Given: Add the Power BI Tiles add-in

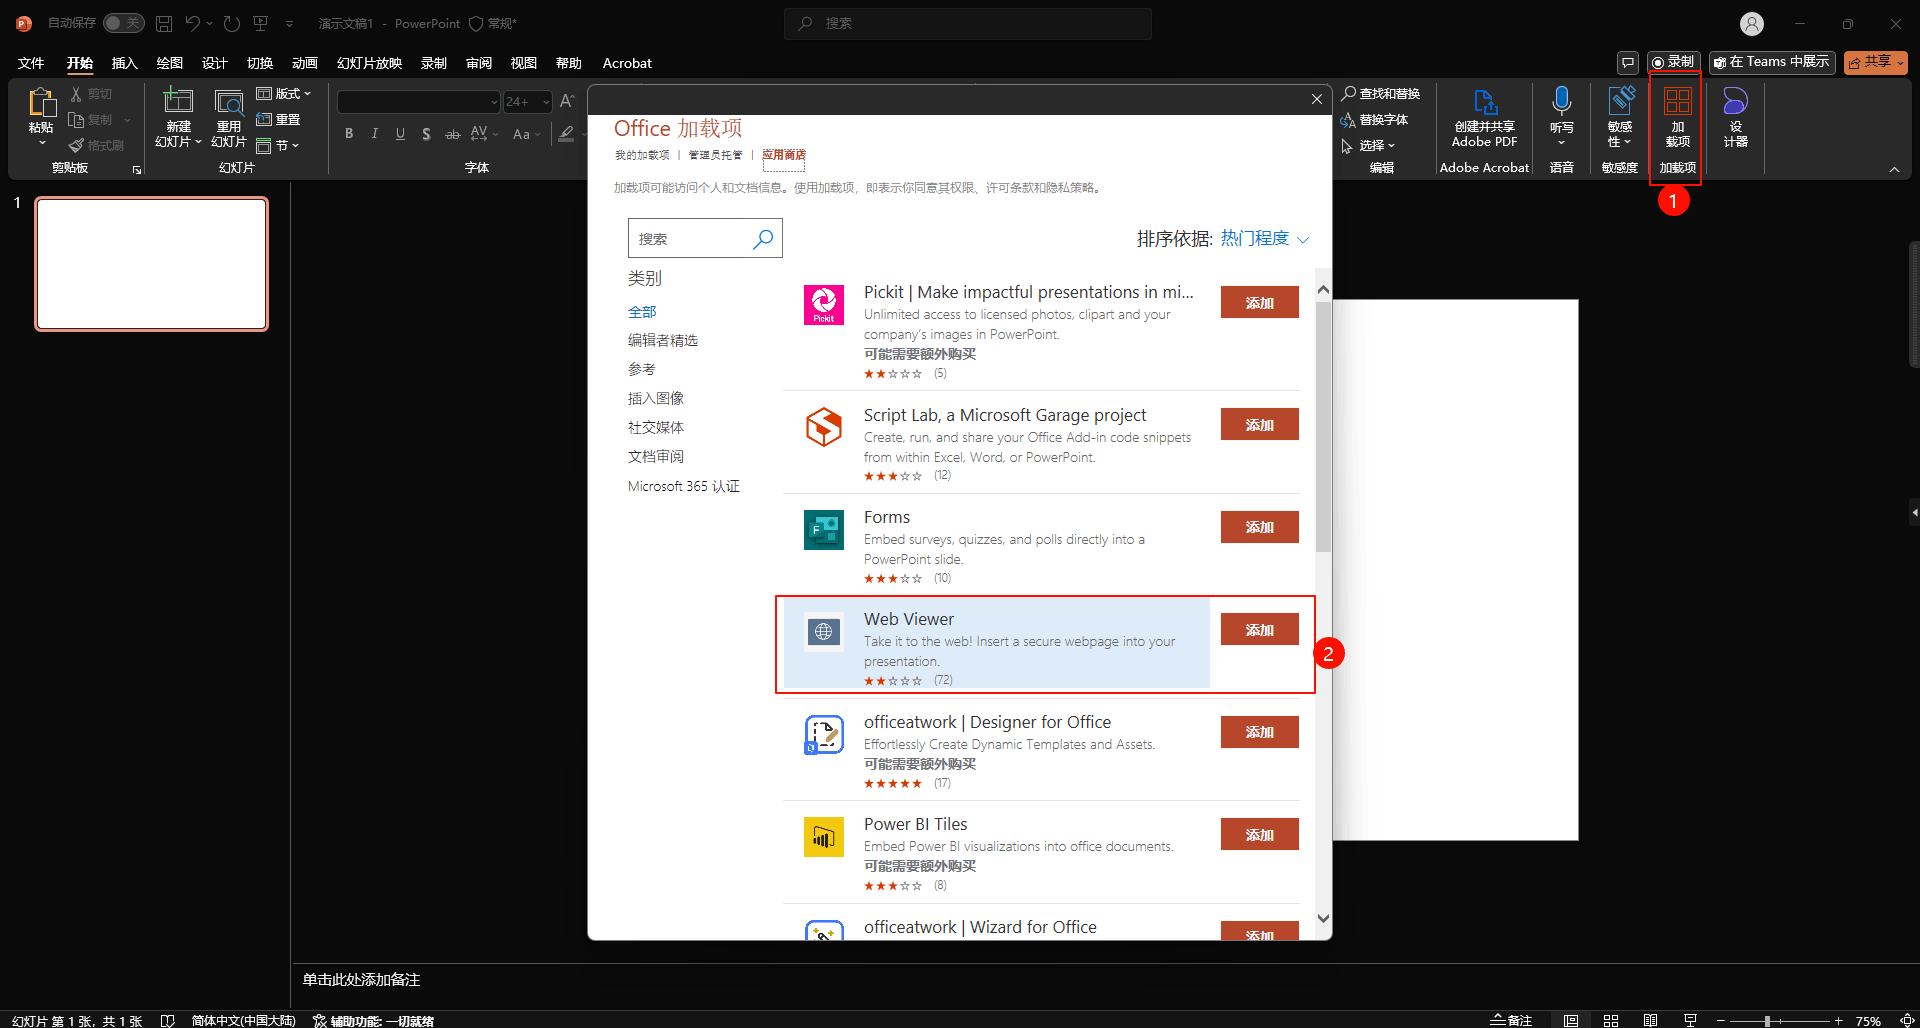Looking at the screenshot, I should coord(1260,835).
